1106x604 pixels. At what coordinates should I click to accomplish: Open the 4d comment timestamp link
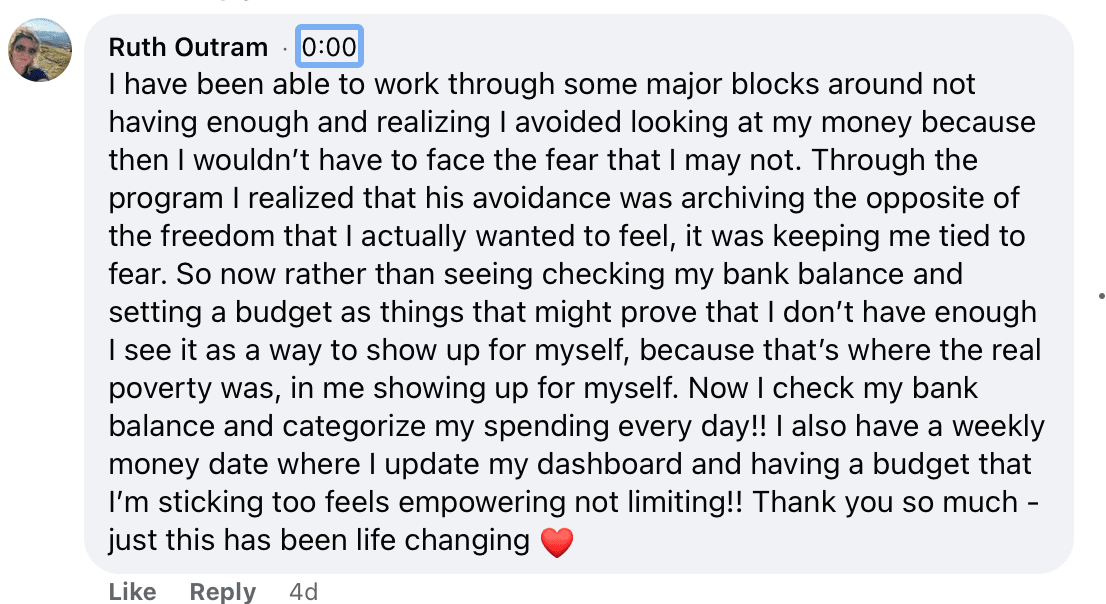coord(303,592)
